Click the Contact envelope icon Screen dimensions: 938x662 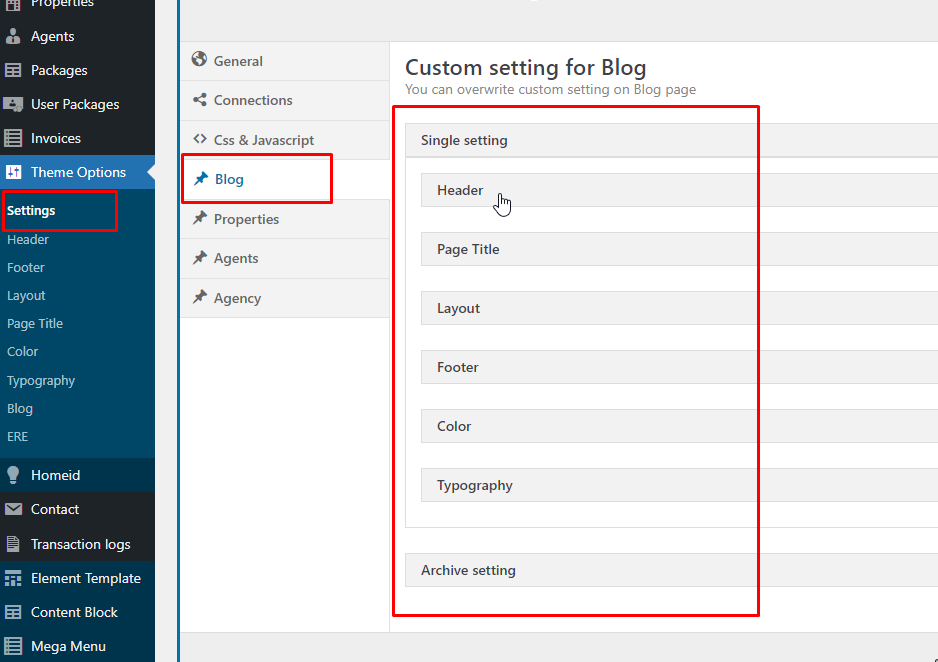(x=13, y=509)
